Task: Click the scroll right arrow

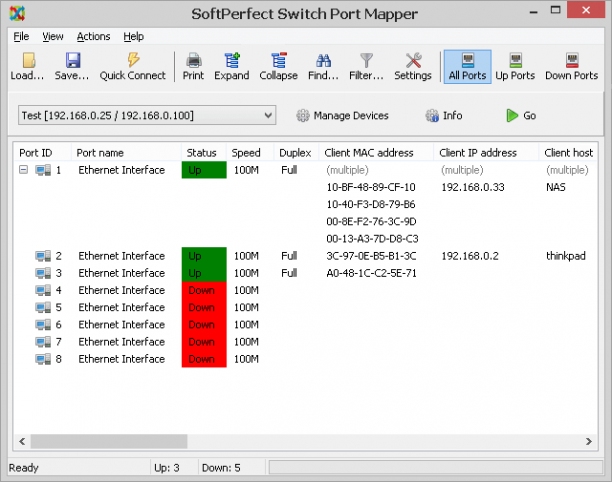Action: [589, 441]
